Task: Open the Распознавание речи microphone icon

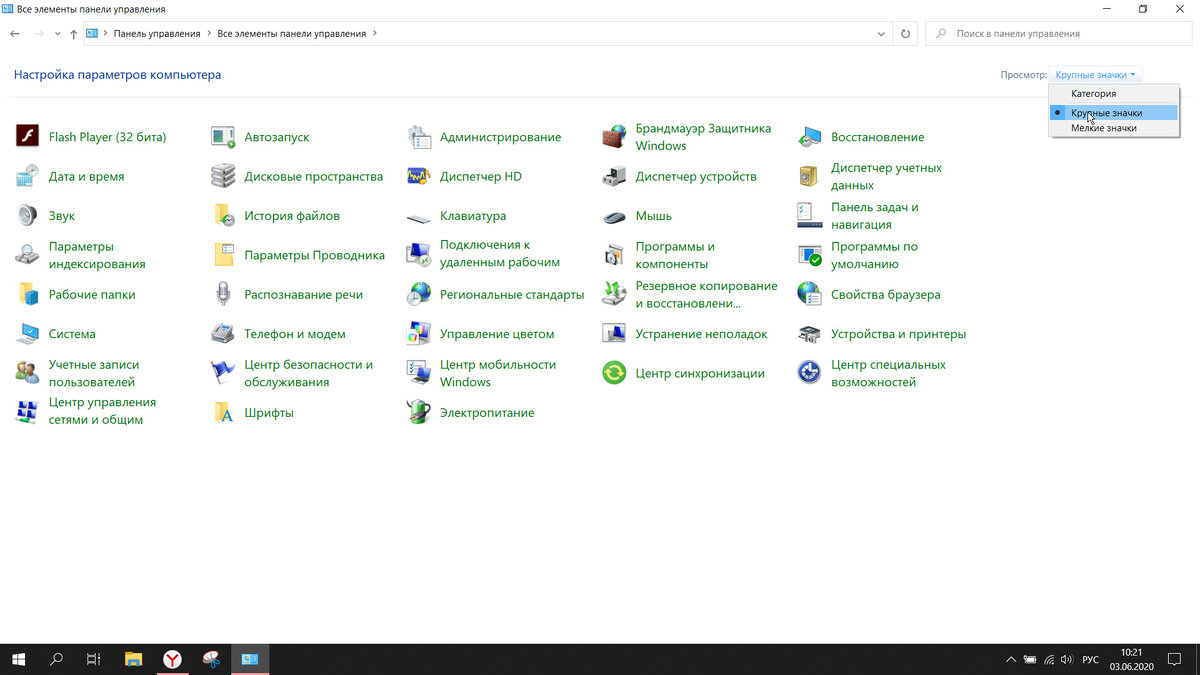Action: (x=223, y=294)
